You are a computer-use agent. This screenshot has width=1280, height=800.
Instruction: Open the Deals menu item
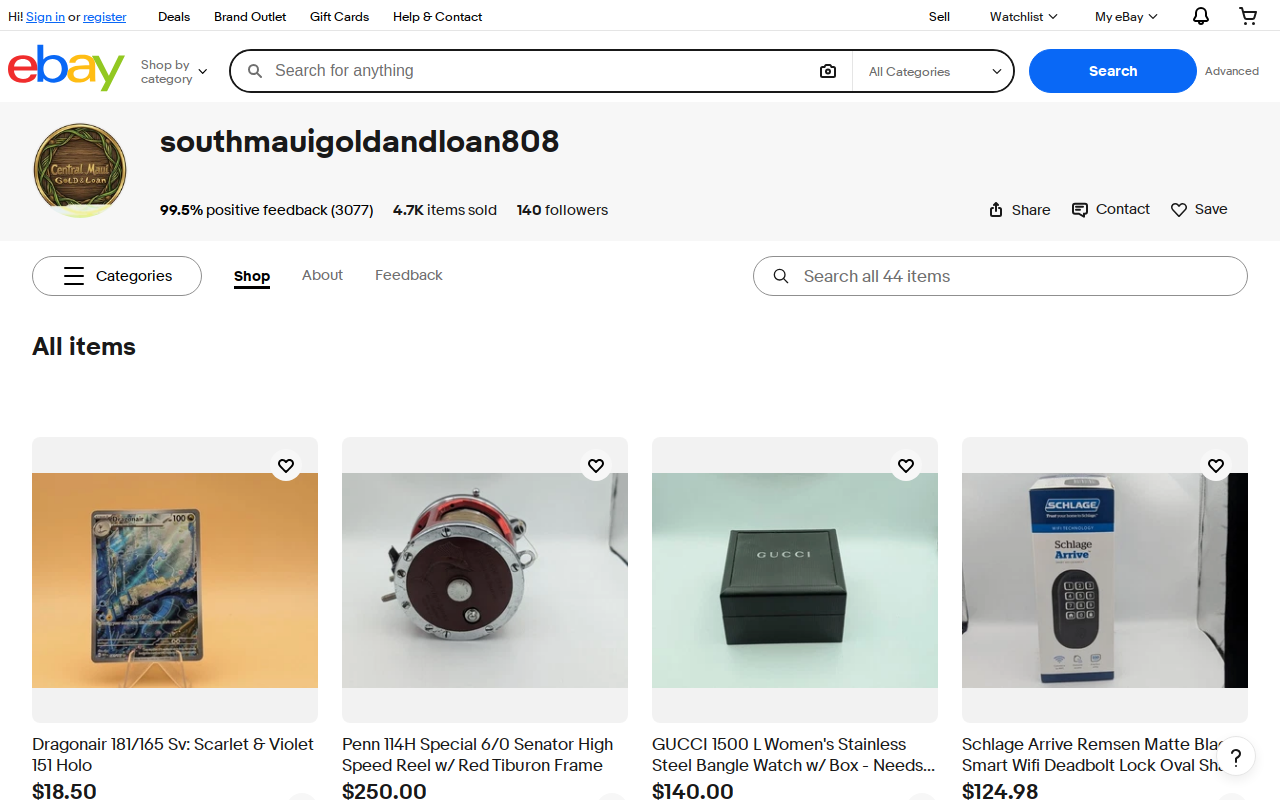(x=174, y=16)
